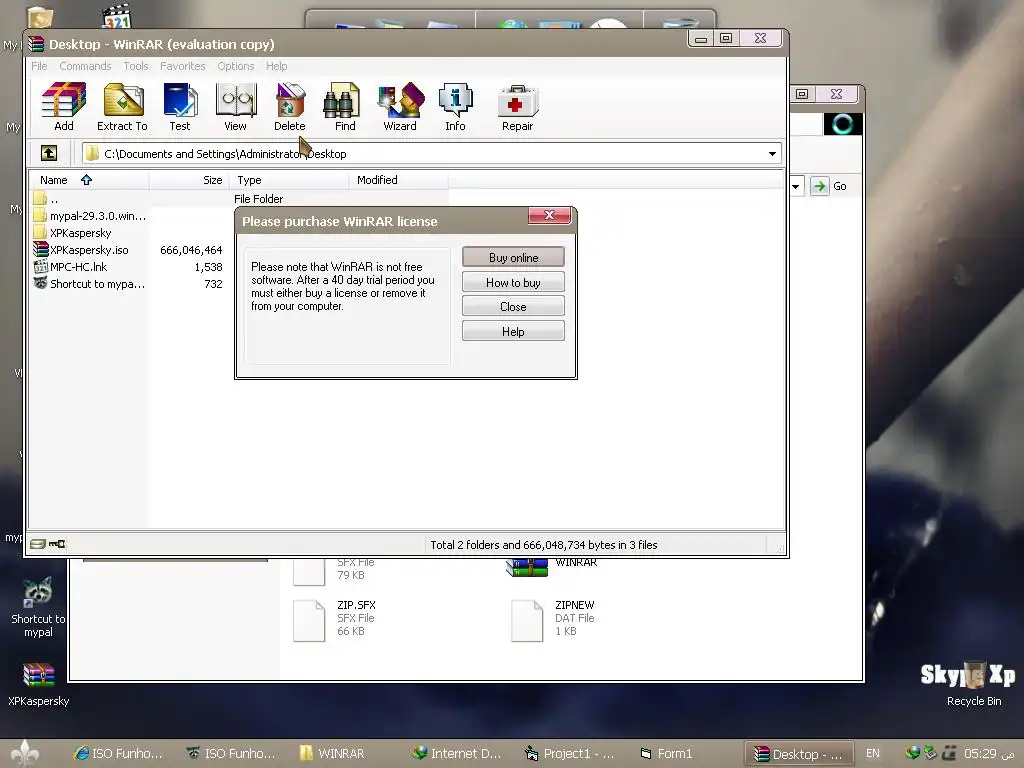Viewport: 1024px width, 768px height.
Task: Click the Add archive toolbar icon
Action: (x=63, y=107)
